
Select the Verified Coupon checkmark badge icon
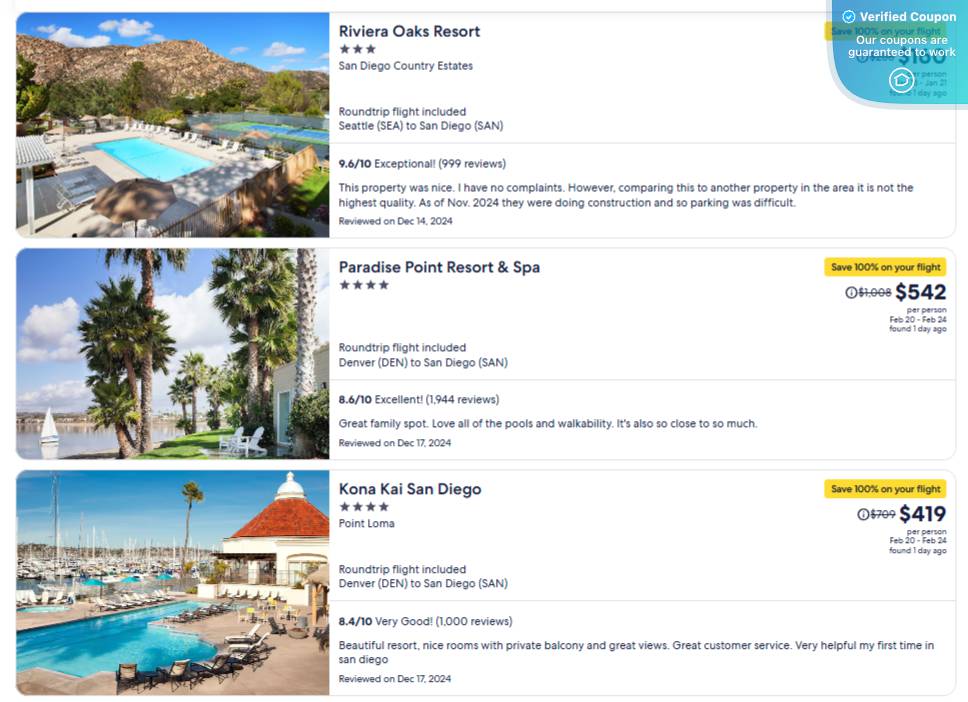pos(848,16)
